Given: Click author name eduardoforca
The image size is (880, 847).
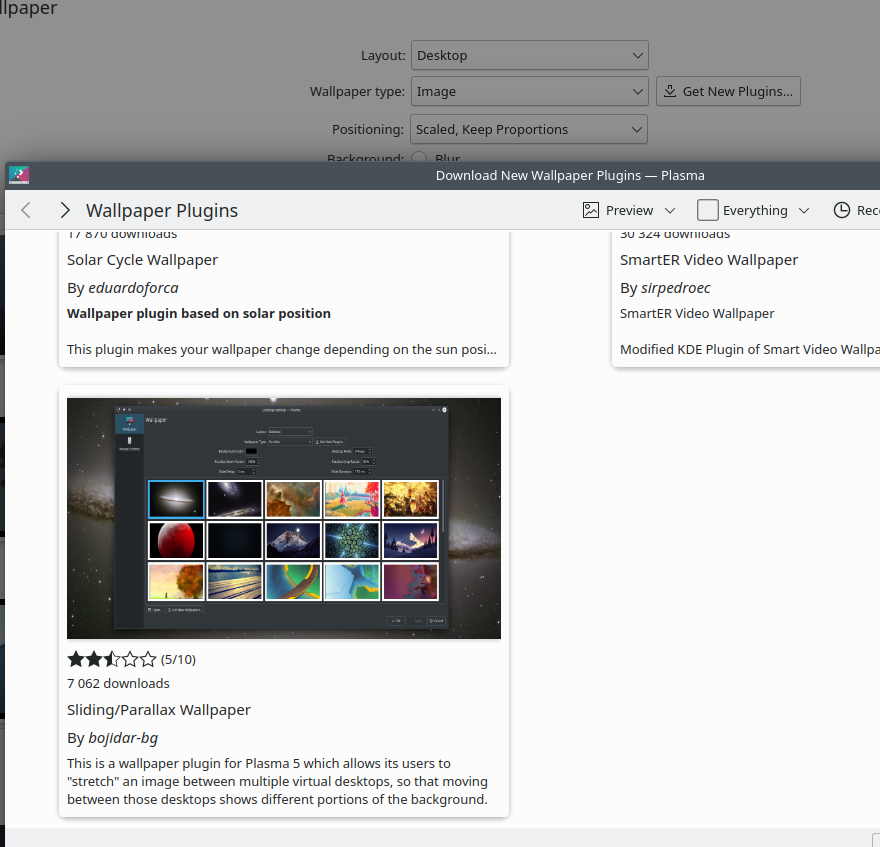Looking at the screenshot, I should pyautogui.click(x=133, y=288).
